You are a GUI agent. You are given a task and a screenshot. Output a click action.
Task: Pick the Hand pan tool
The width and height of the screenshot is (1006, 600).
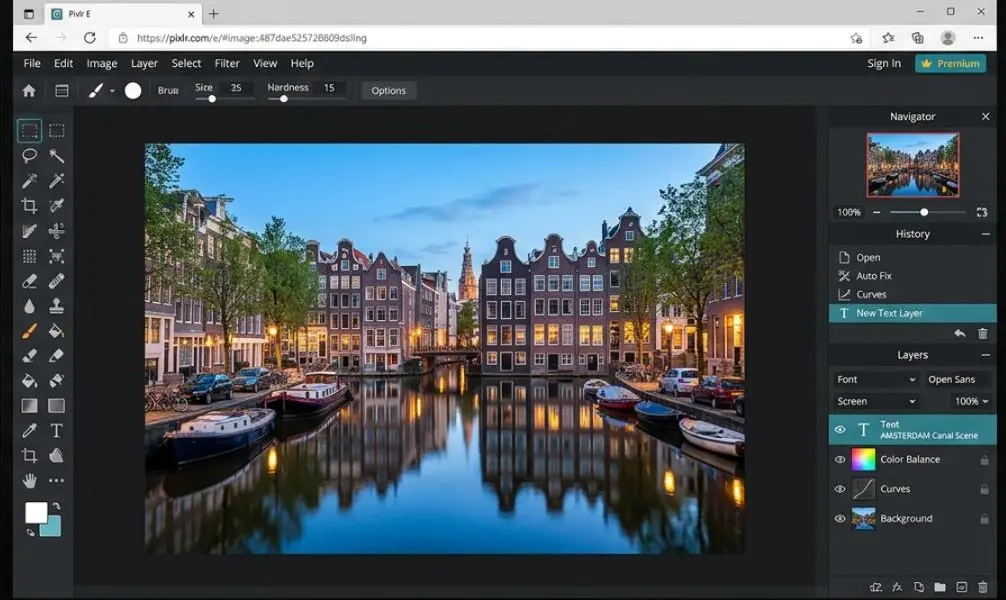30,481
